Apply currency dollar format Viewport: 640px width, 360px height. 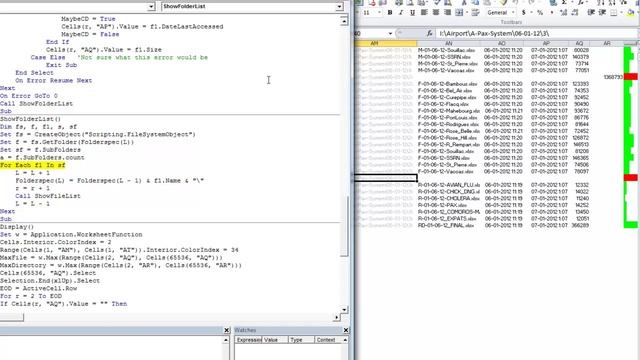524,13
